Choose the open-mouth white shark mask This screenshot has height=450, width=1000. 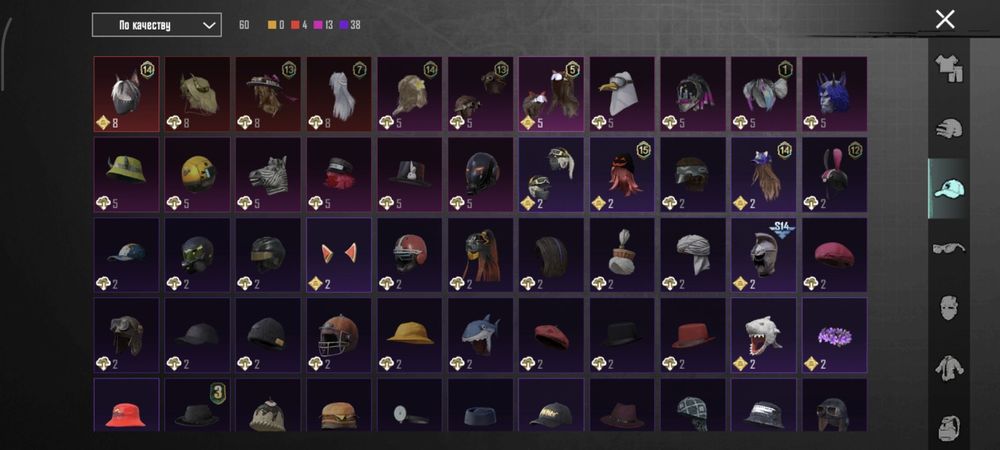pyautogui.click(x=763, y=335)
